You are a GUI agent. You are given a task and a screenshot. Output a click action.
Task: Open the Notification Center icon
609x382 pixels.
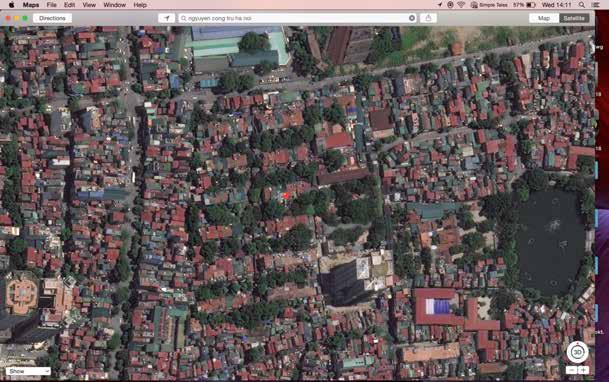[596, 5]
